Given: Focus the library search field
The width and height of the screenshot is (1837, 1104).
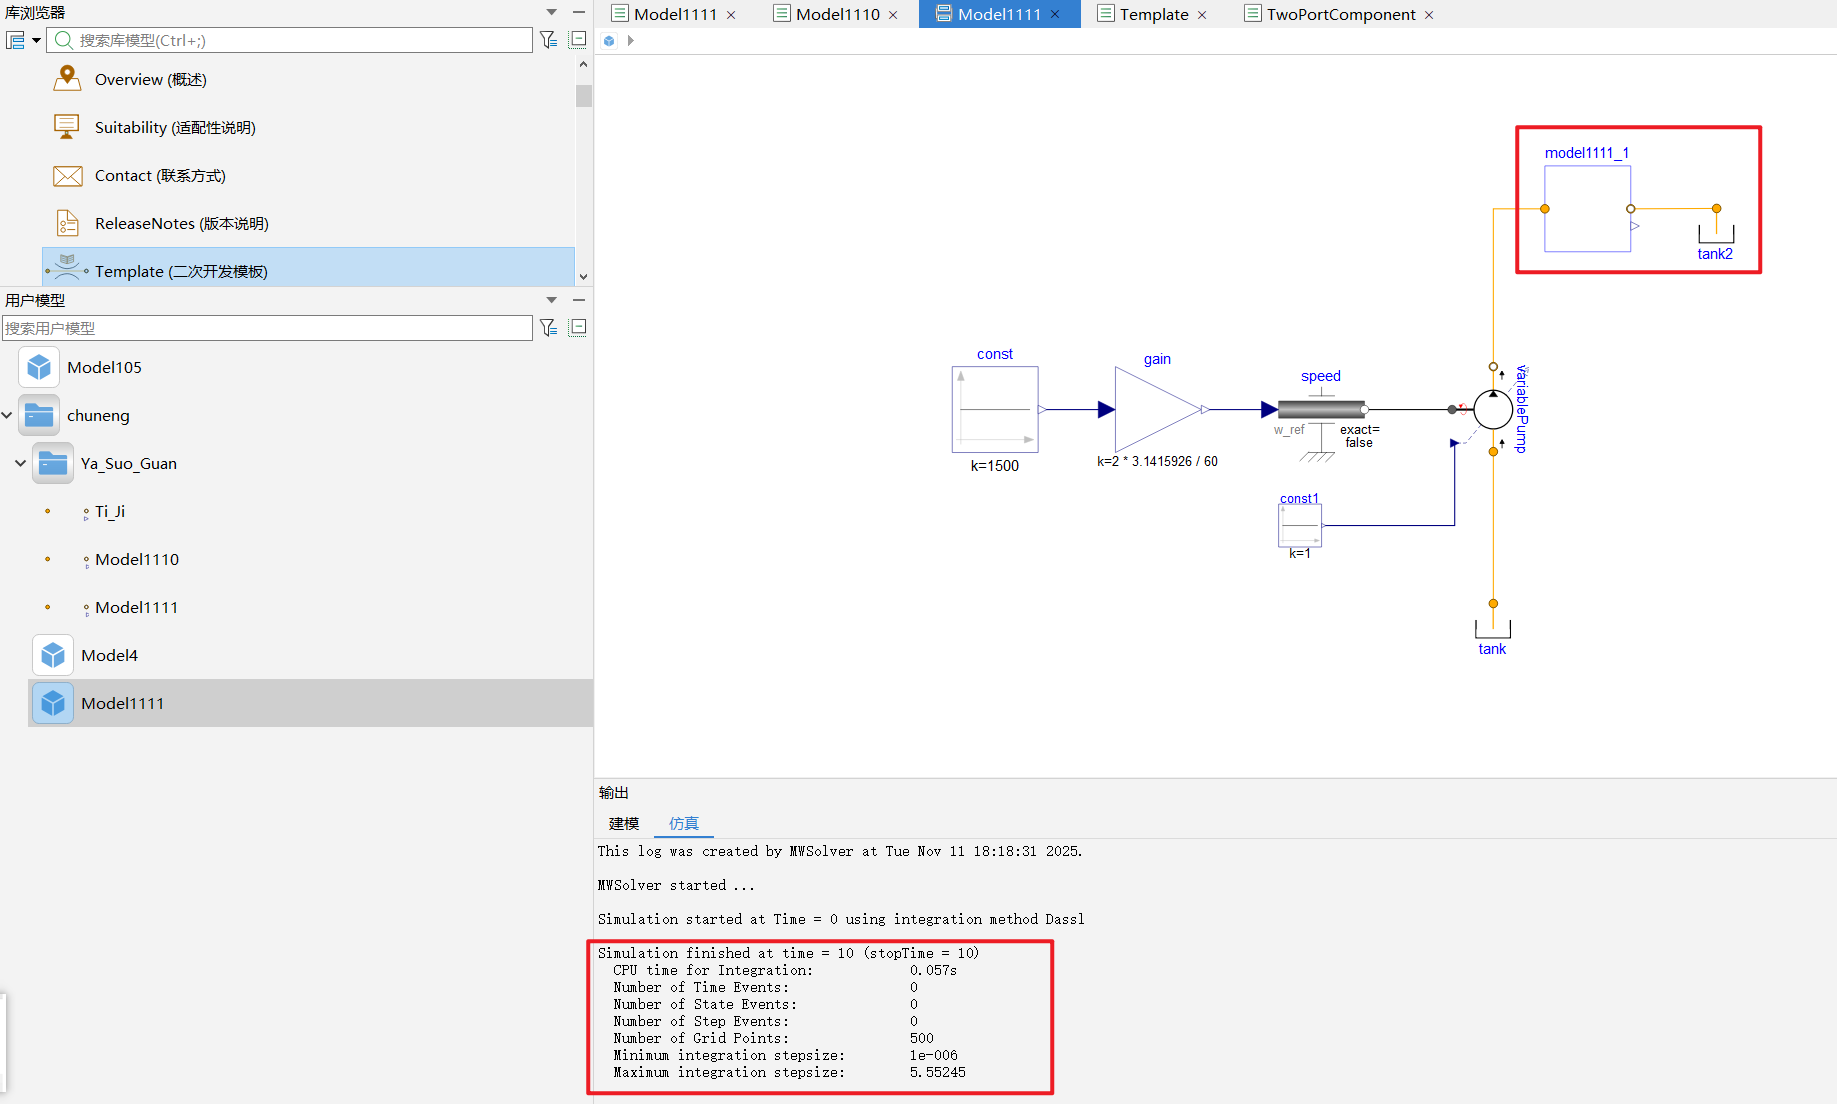Looking at the screenshot, I should pos(290,40).
